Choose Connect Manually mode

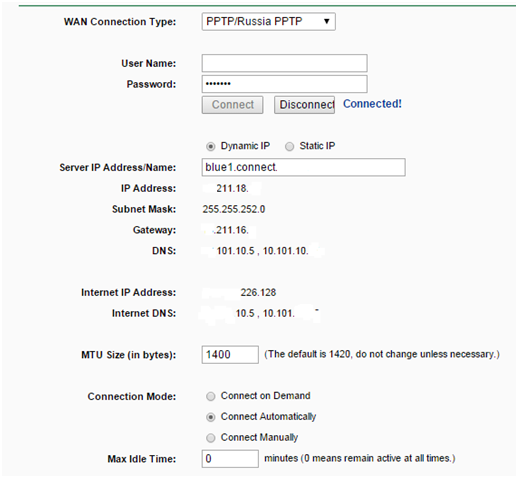click(211, 438)
